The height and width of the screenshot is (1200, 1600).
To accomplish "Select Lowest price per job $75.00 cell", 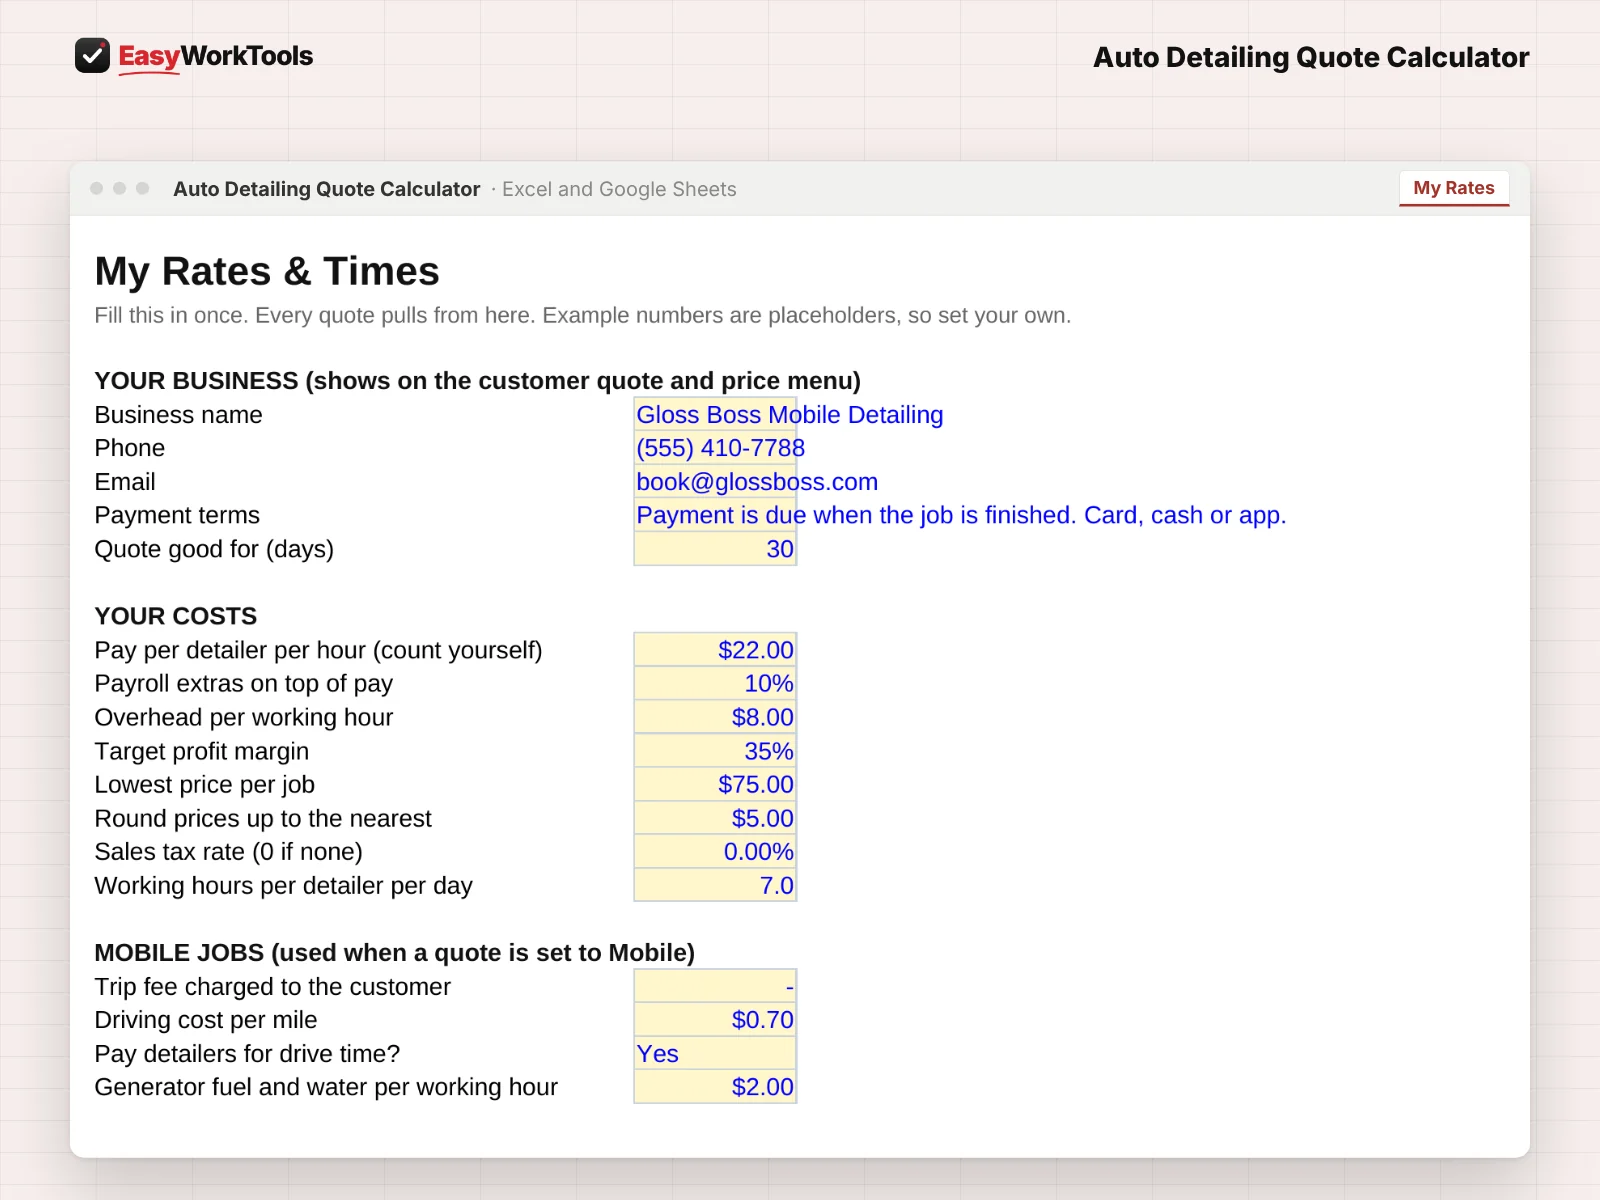I will [x=715, y=784].
